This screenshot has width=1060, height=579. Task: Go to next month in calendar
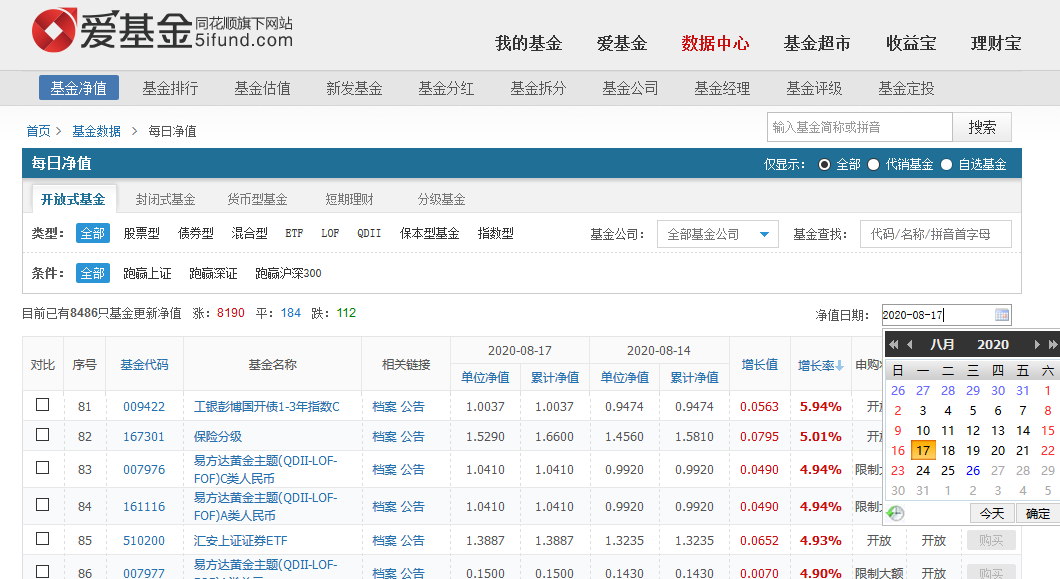pos(1038,344)
